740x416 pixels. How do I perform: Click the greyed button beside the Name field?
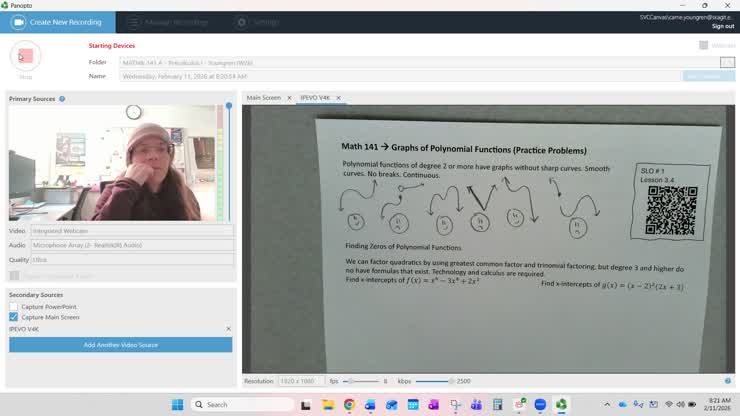[x=708, y=76]
